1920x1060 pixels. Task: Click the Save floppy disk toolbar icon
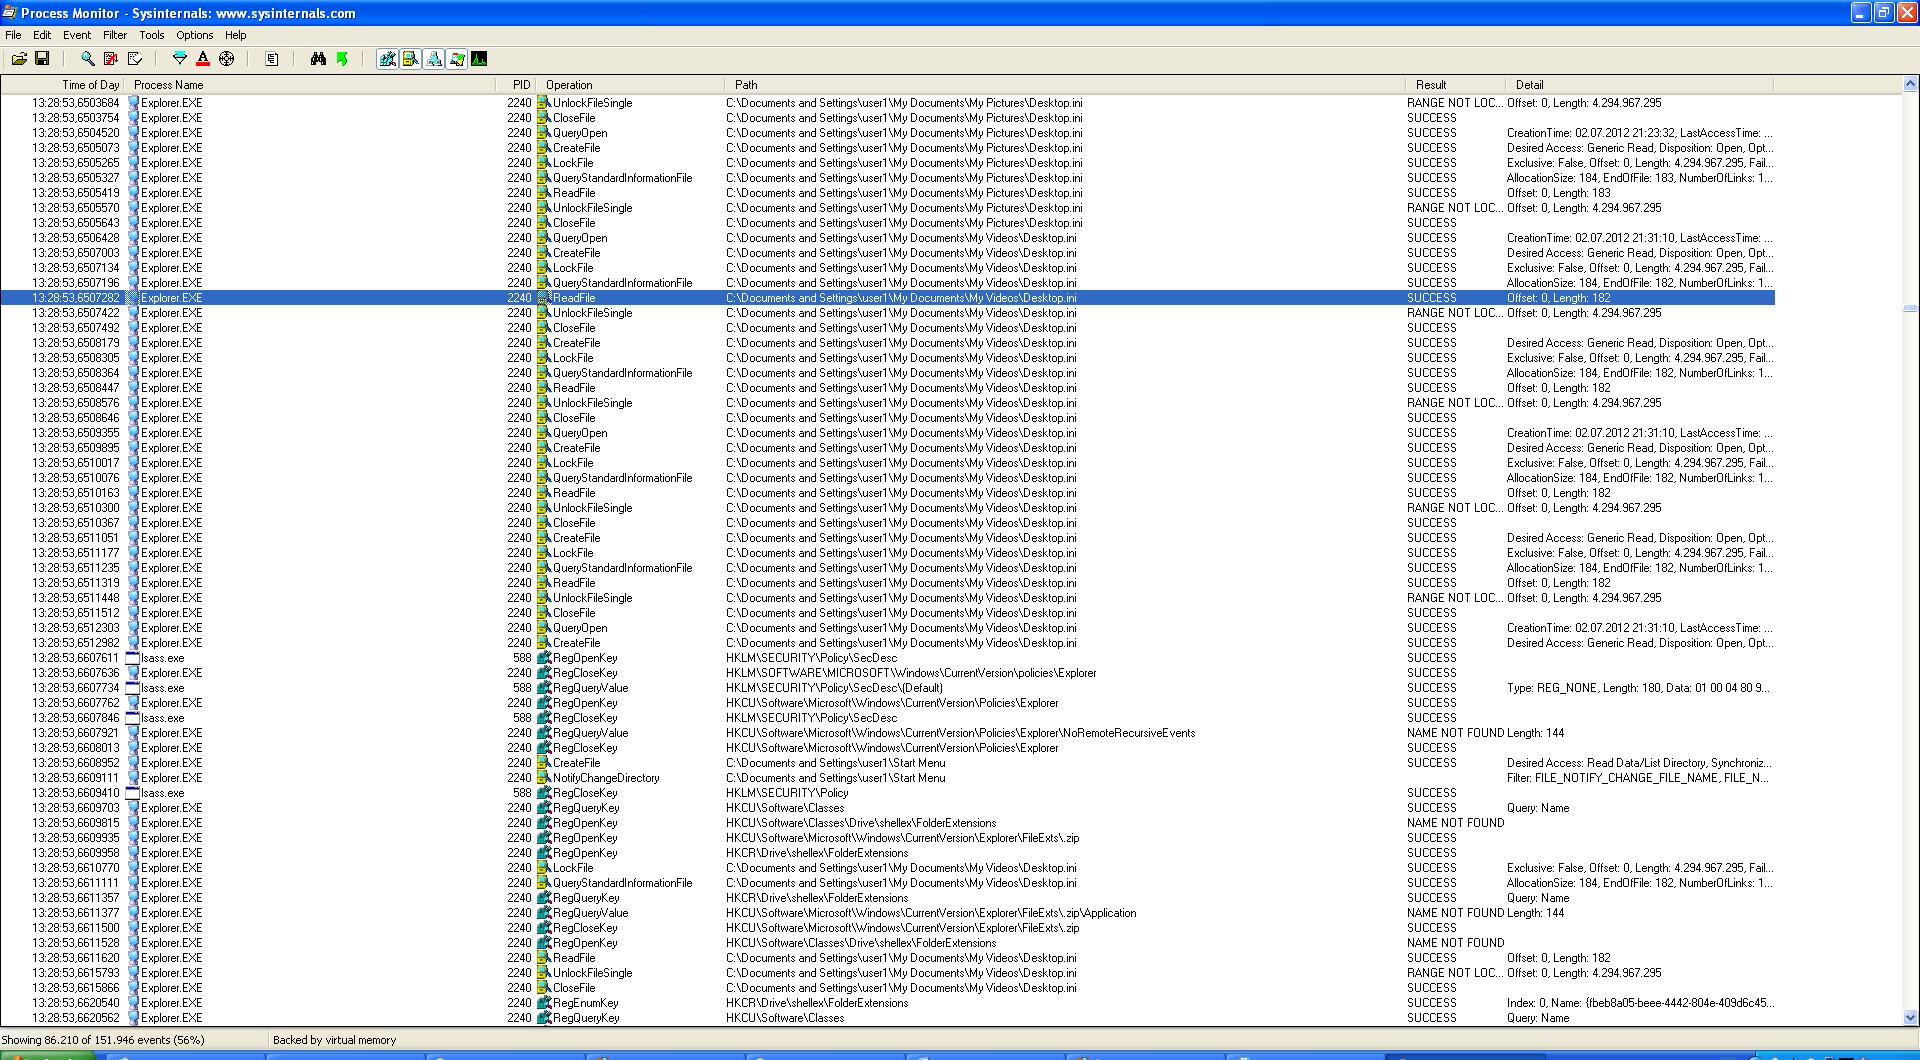[x=42, y=59]
